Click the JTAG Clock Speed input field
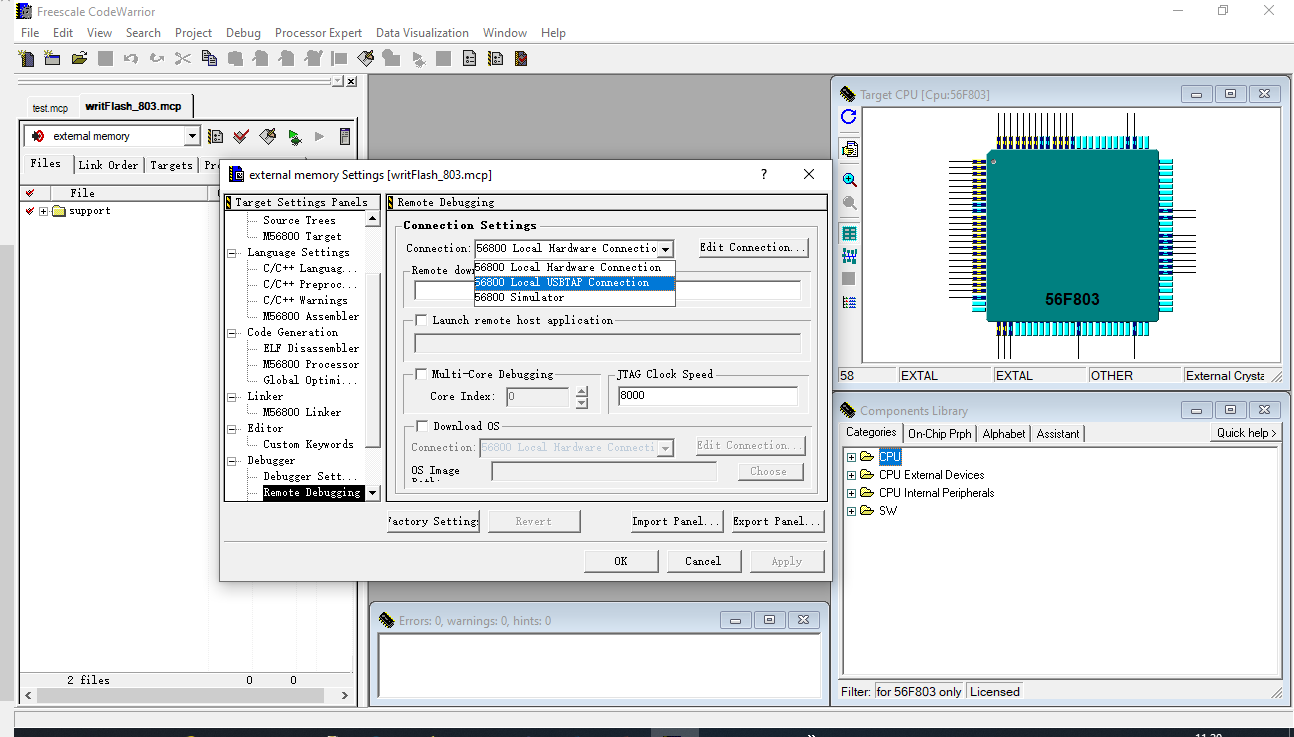 707,396
